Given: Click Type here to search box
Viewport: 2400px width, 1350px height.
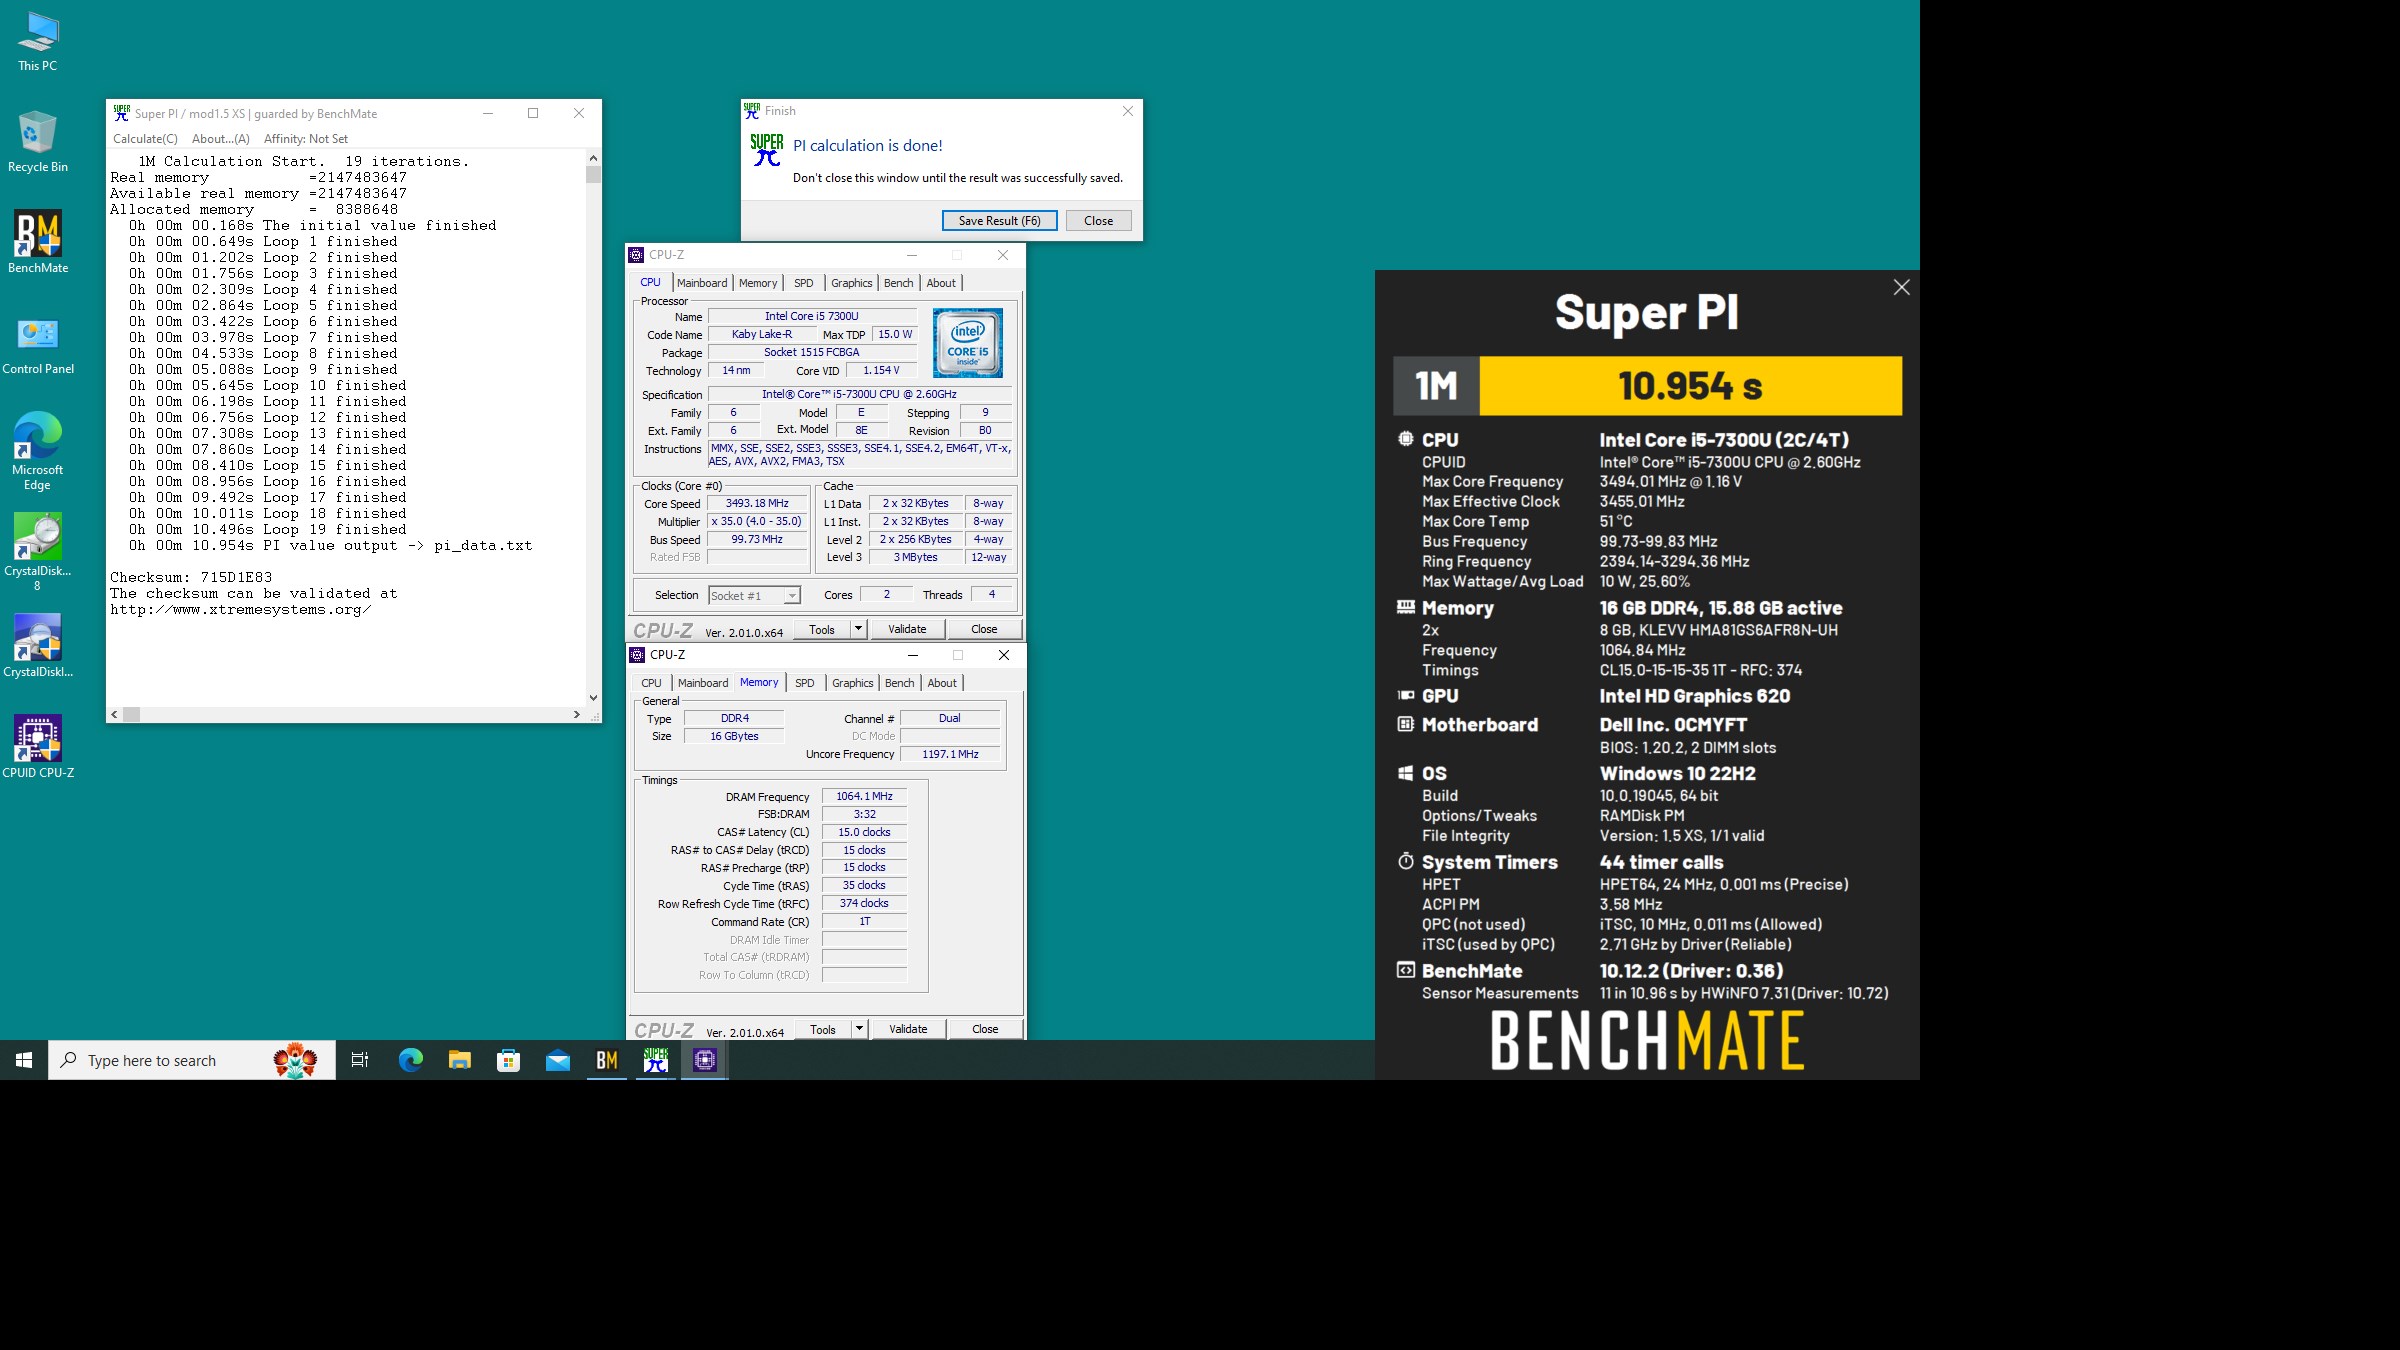Looking at the screenshot, I should (x=192, y=1060).
